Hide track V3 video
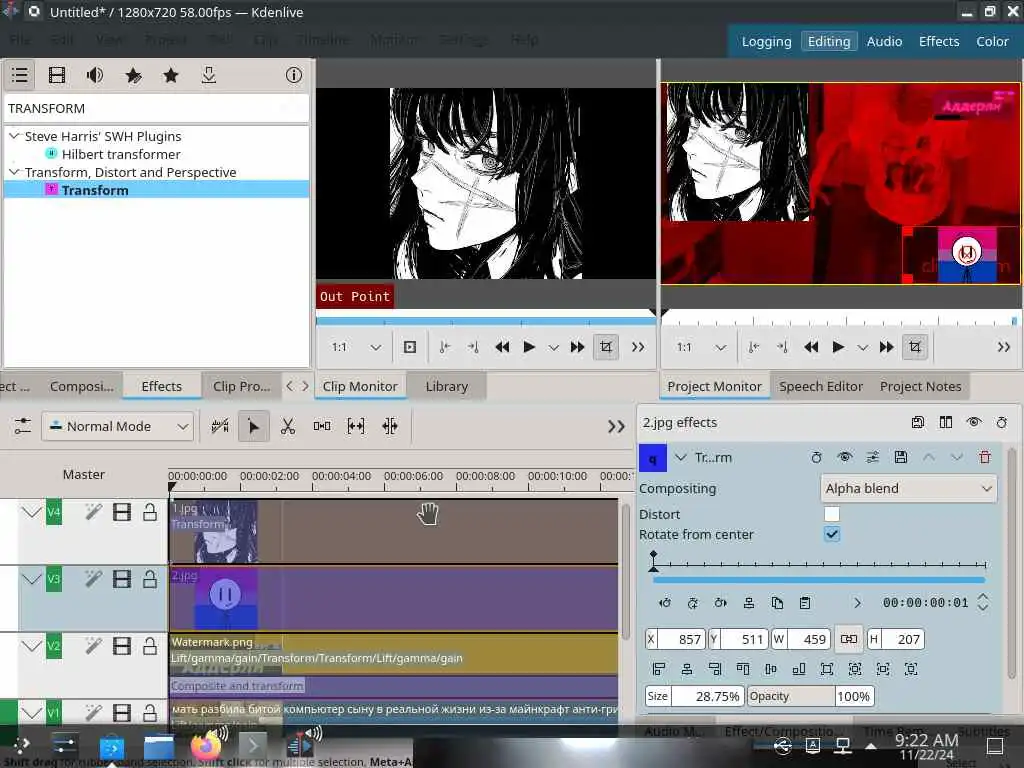The image size is (1024, 768). click(x=121, y=579)
